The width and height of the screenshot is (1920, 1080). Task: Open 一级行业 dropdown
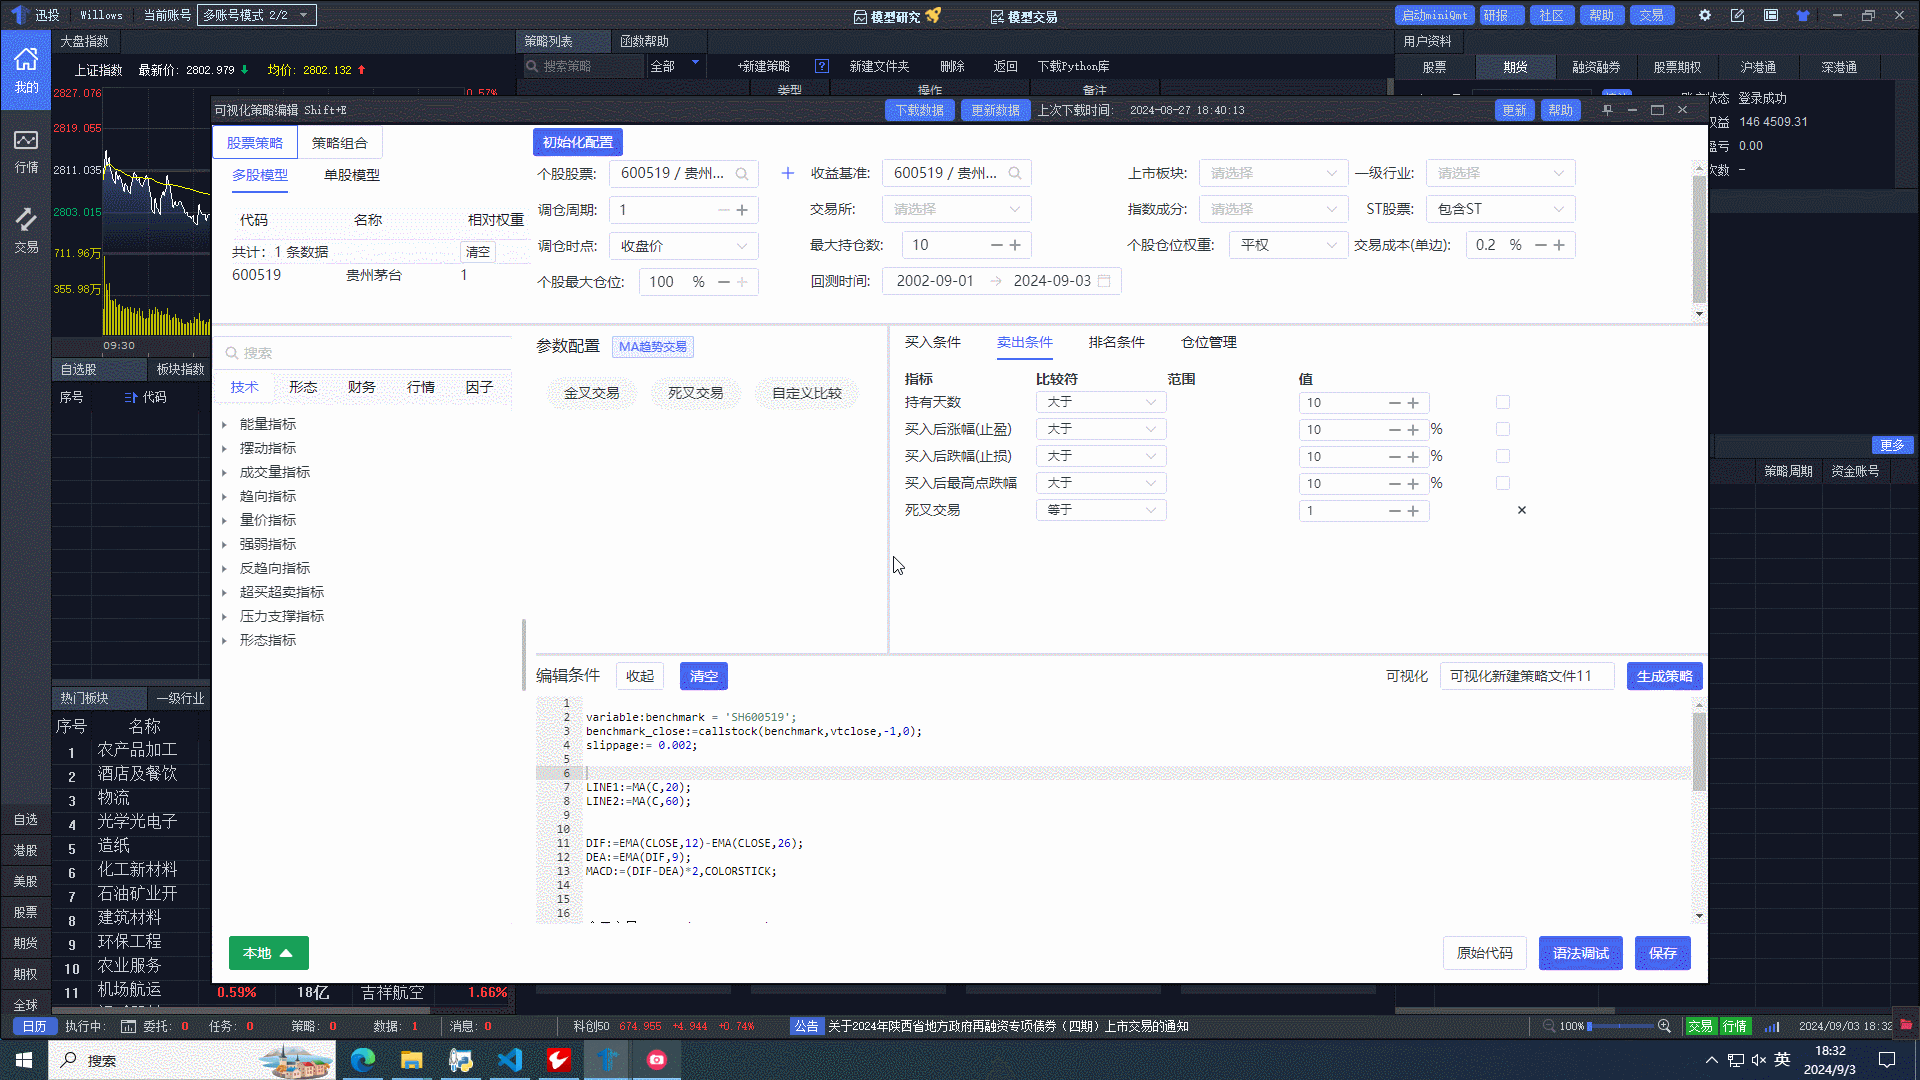point(1501,173)
